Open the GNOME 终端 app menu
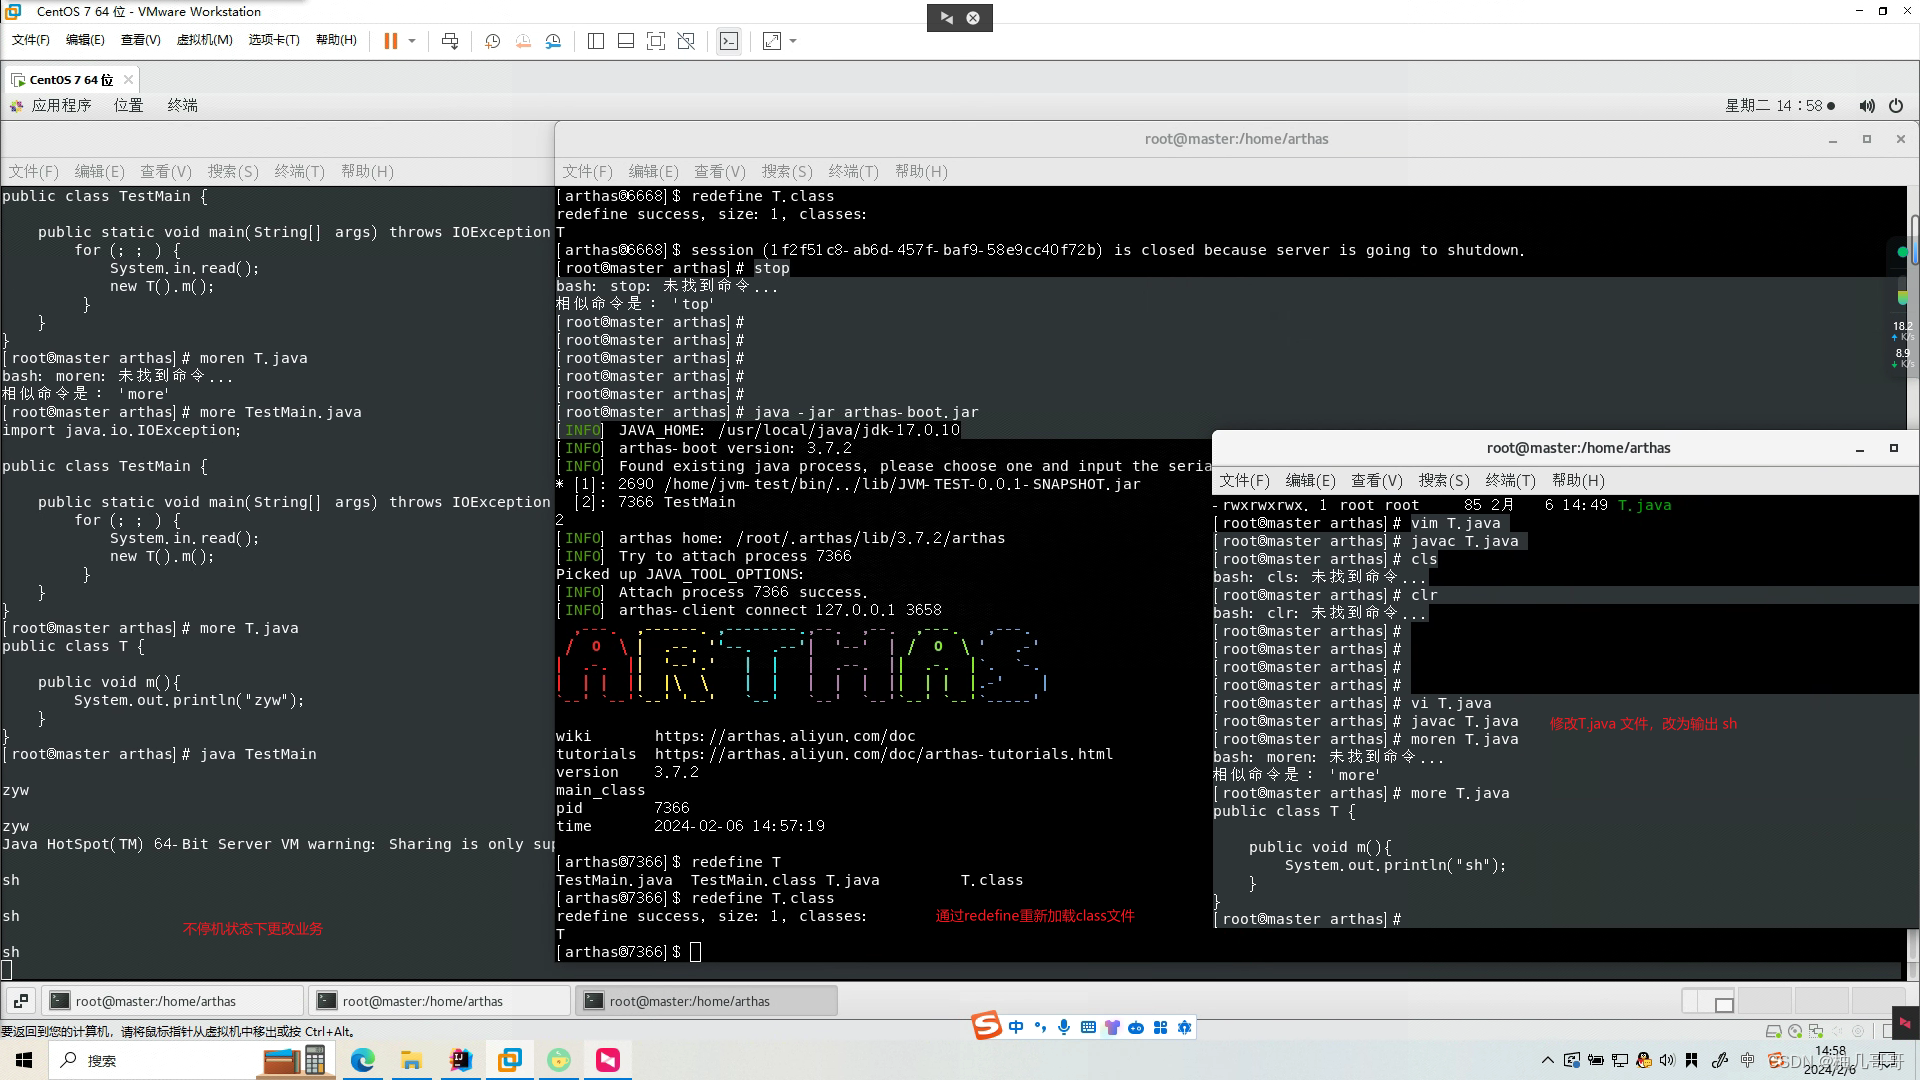This screenshot has height=1080, width=1920. [182, 105]
